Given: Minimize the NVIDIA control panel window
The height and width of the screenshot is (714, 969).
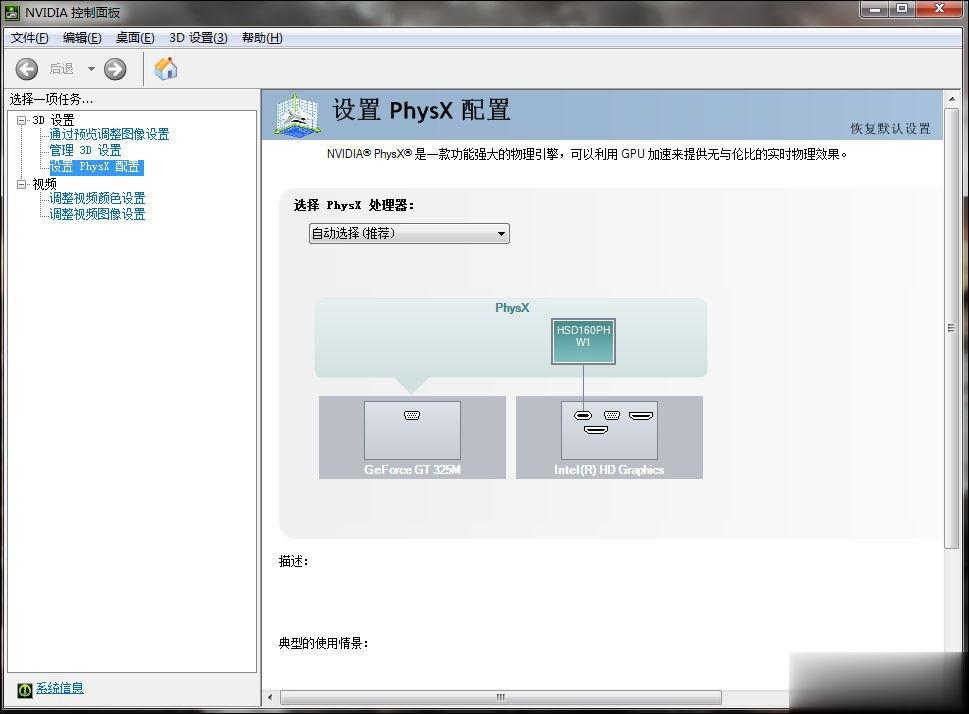Looking at the screenshot, I should click(x=874, y=9).
